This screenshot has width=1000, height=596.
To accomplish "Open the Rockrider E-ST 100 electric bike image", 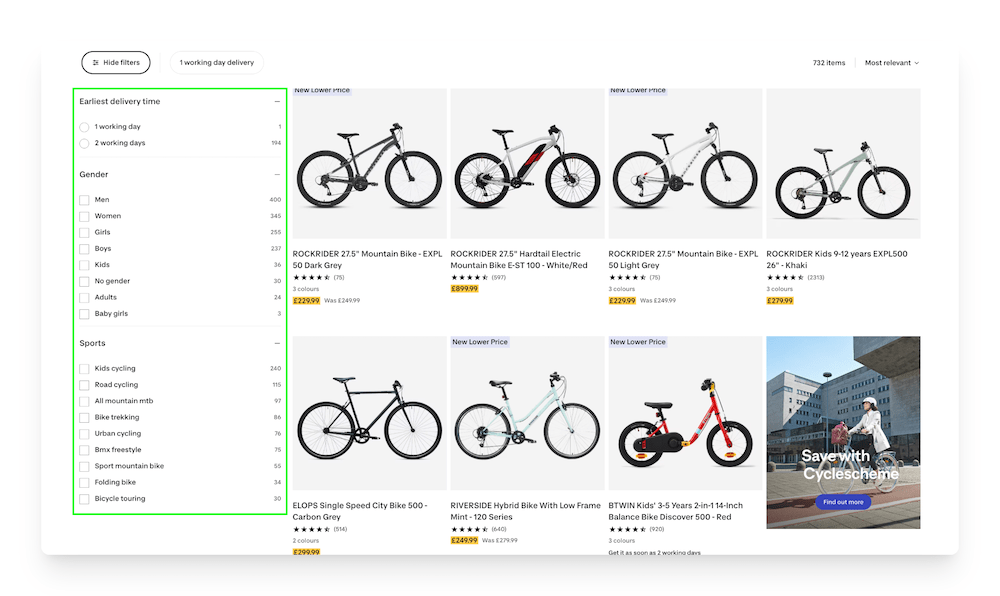I will click(x=527, y=163).
